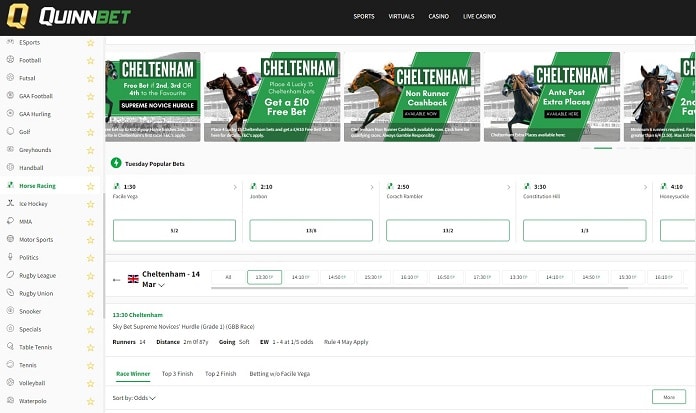This screenshot has height=413, width=696.
Task: Open the Cheltenham - 14 Mar meeting dropdown
Action: click(x=170, y=279)
